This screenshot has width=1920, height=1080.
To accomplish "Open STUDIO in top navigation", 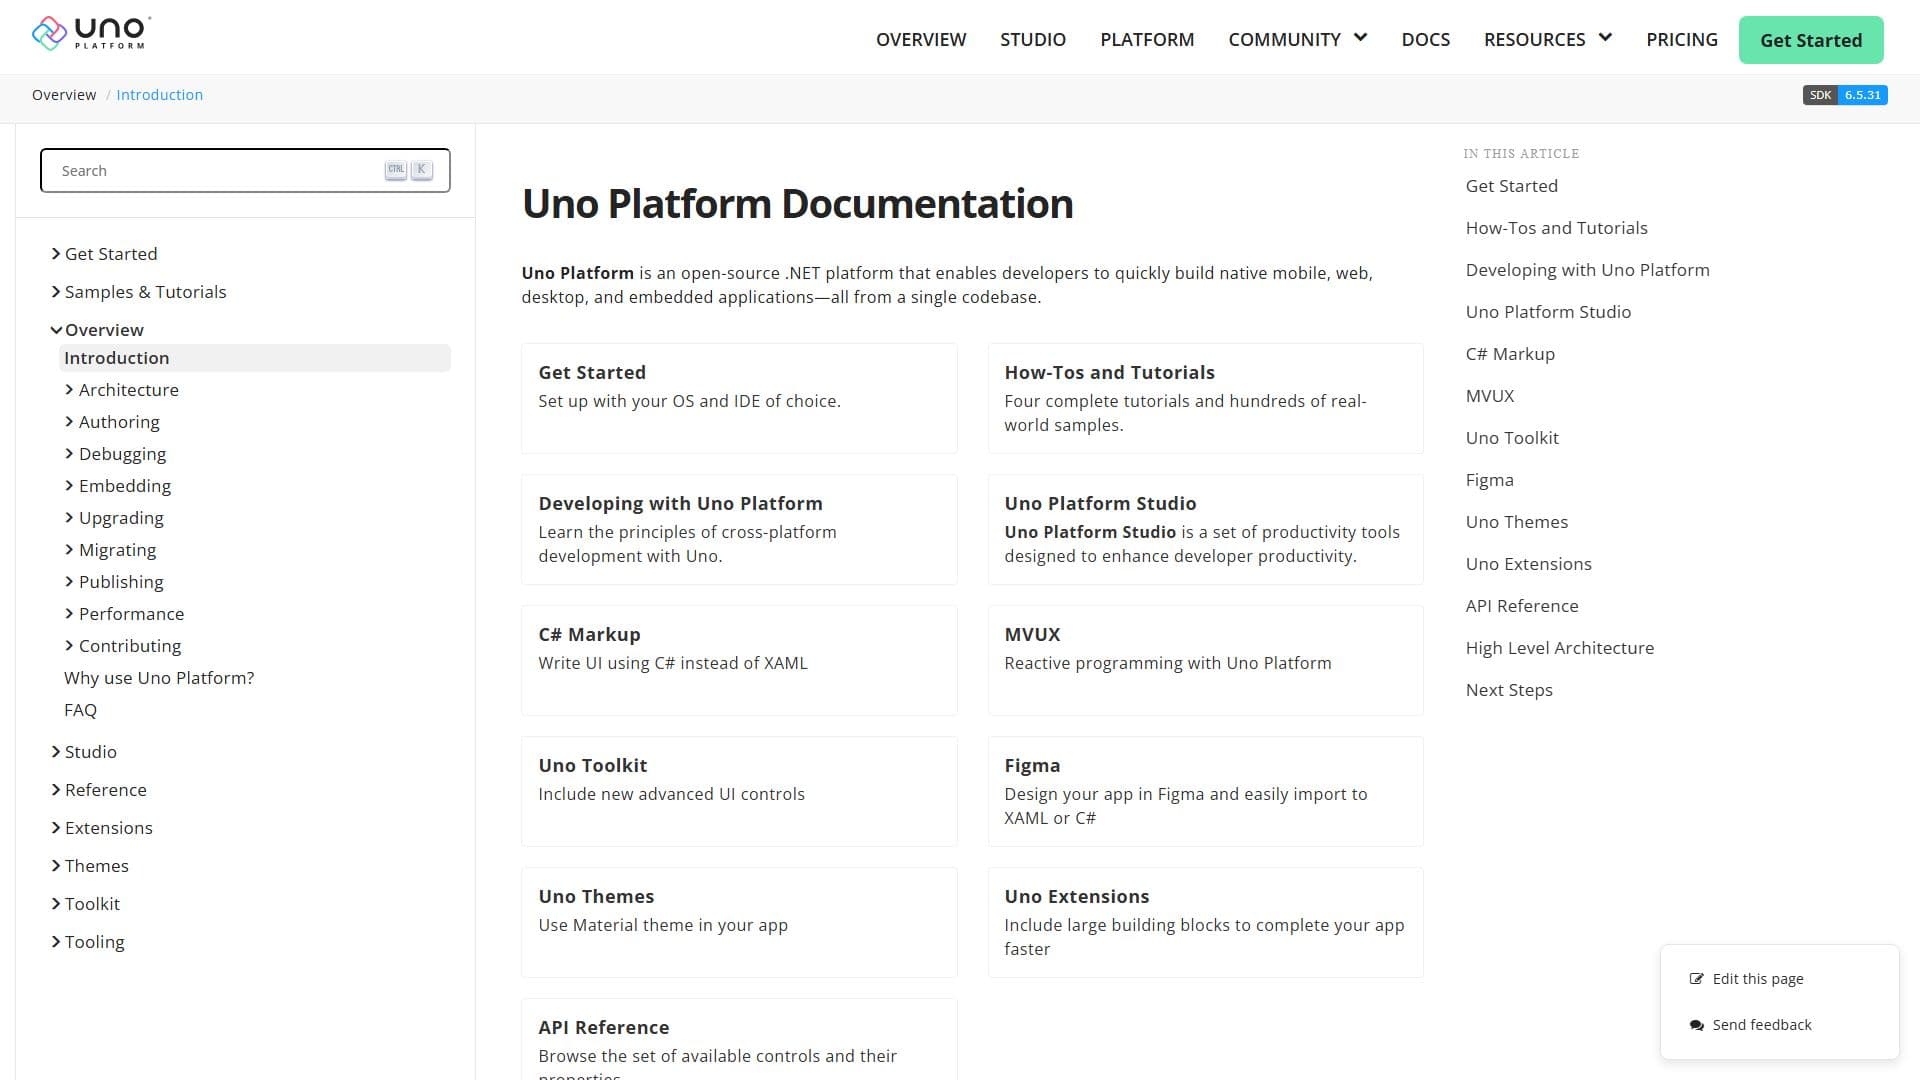I will point(1033,39).
